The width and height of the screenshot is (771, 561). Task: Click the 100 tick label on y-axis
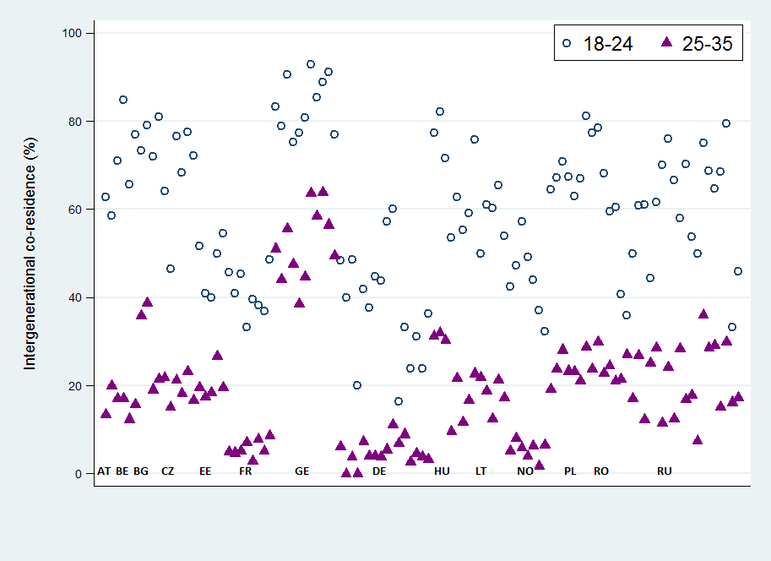pyautogui.click(x=71, y=33)
